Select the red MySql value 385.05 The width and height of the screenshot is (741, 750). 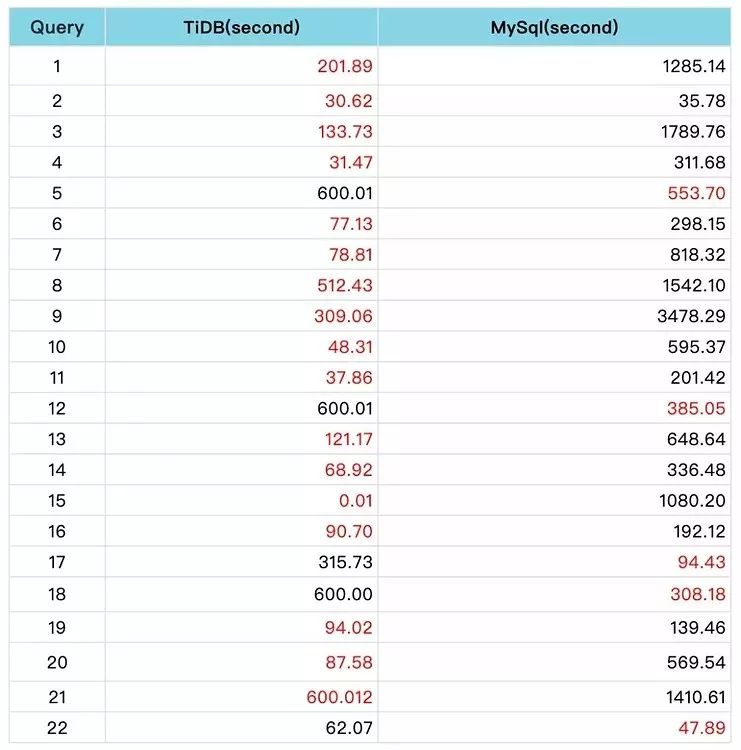pos(696,408)
